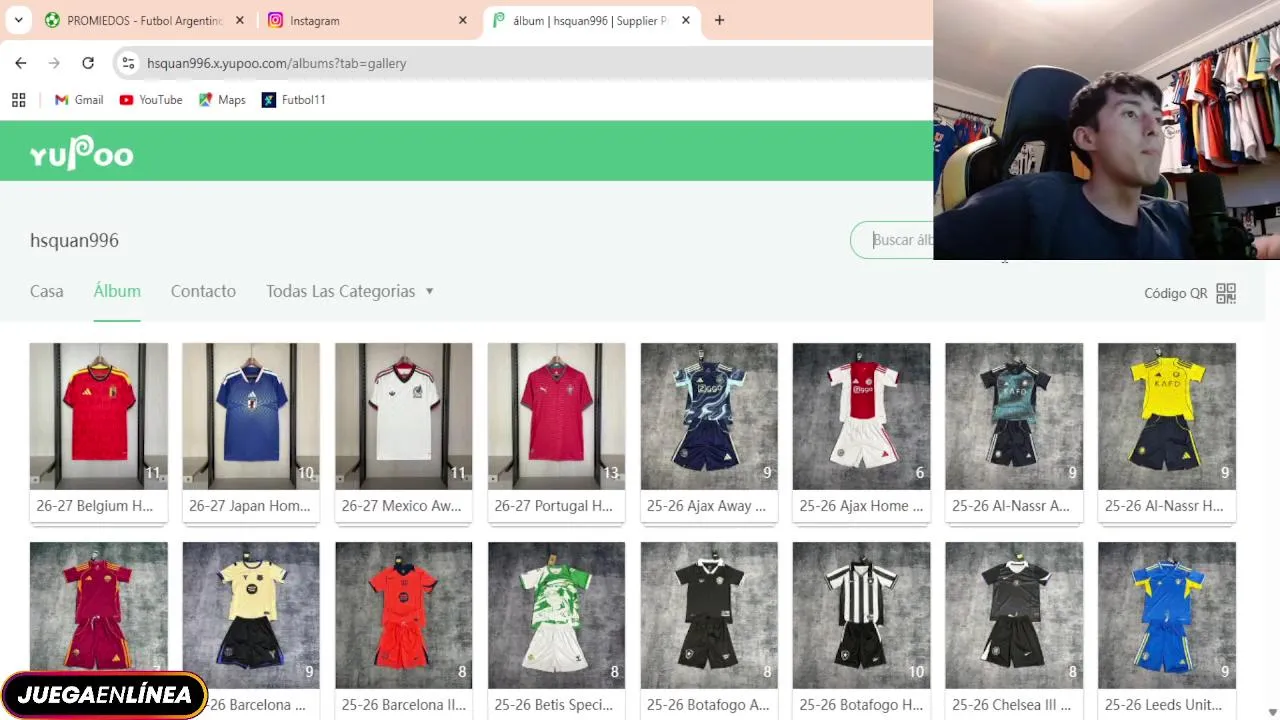Close the Instagram tab
This screenshot has height=720, width=1280.
point(462,20)
